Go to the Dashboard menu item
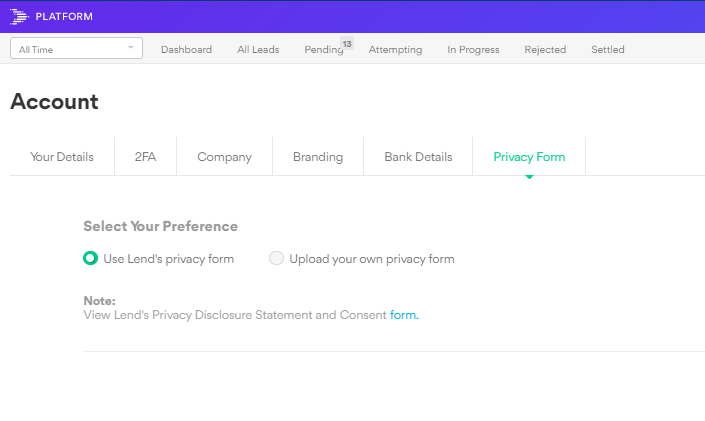705x421 pixels. pos(186,50)
